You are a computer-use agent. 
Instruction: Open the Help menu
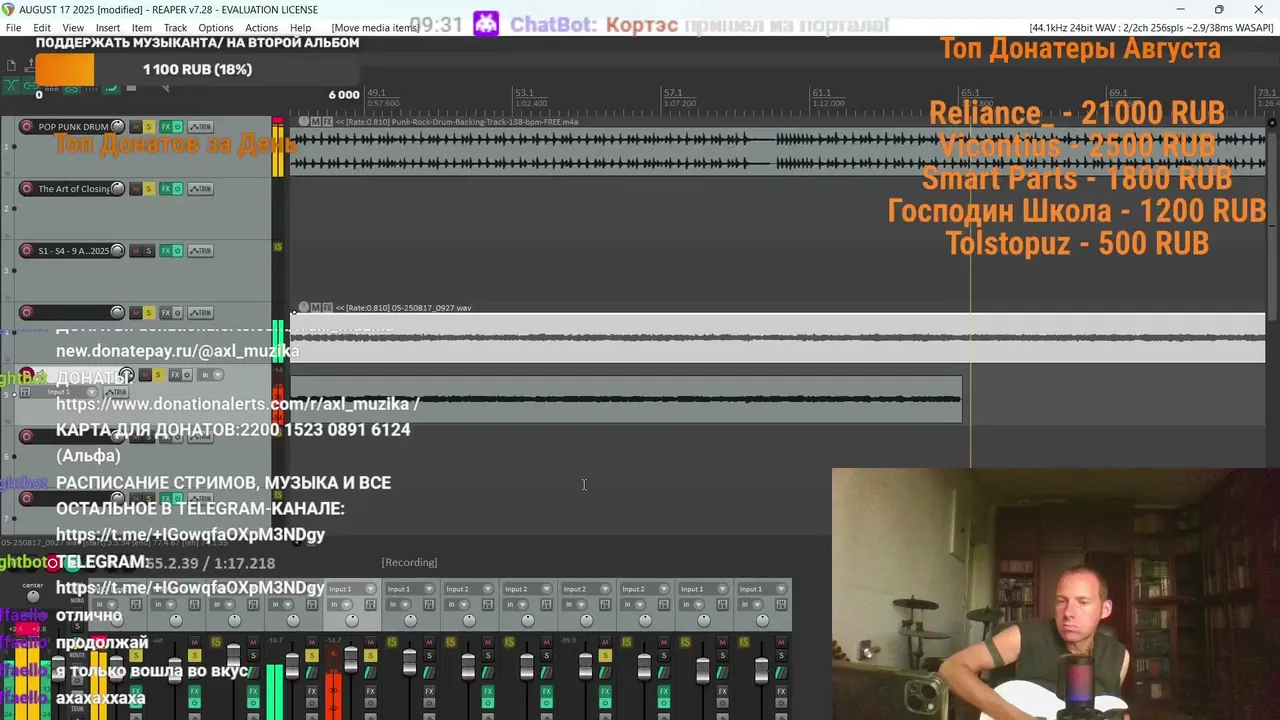click(x=300, y=28)
